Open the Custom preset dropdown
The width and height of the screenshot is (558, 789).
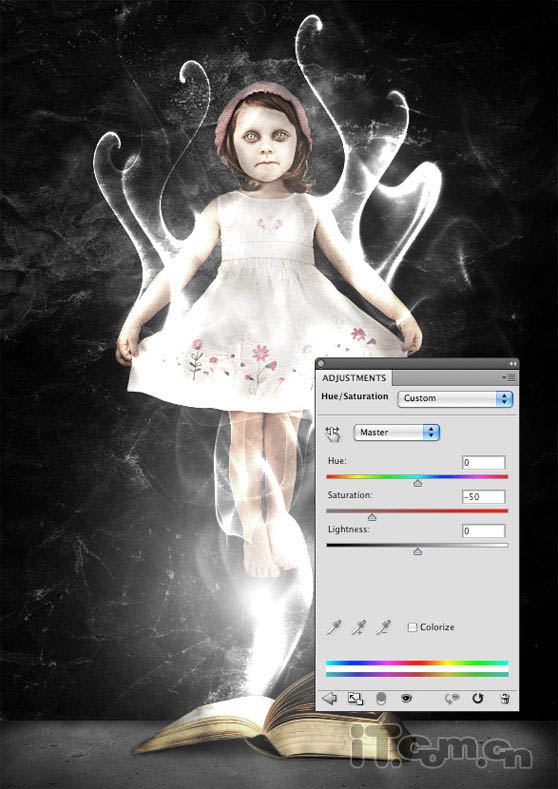point(455,399)
